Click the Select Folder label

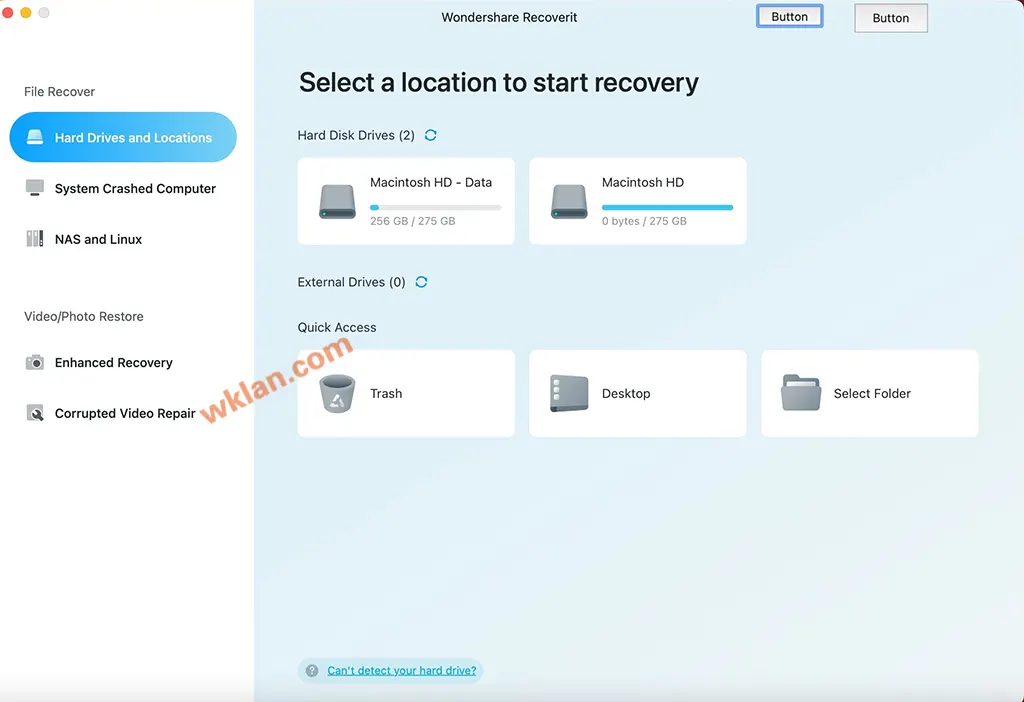872,394
